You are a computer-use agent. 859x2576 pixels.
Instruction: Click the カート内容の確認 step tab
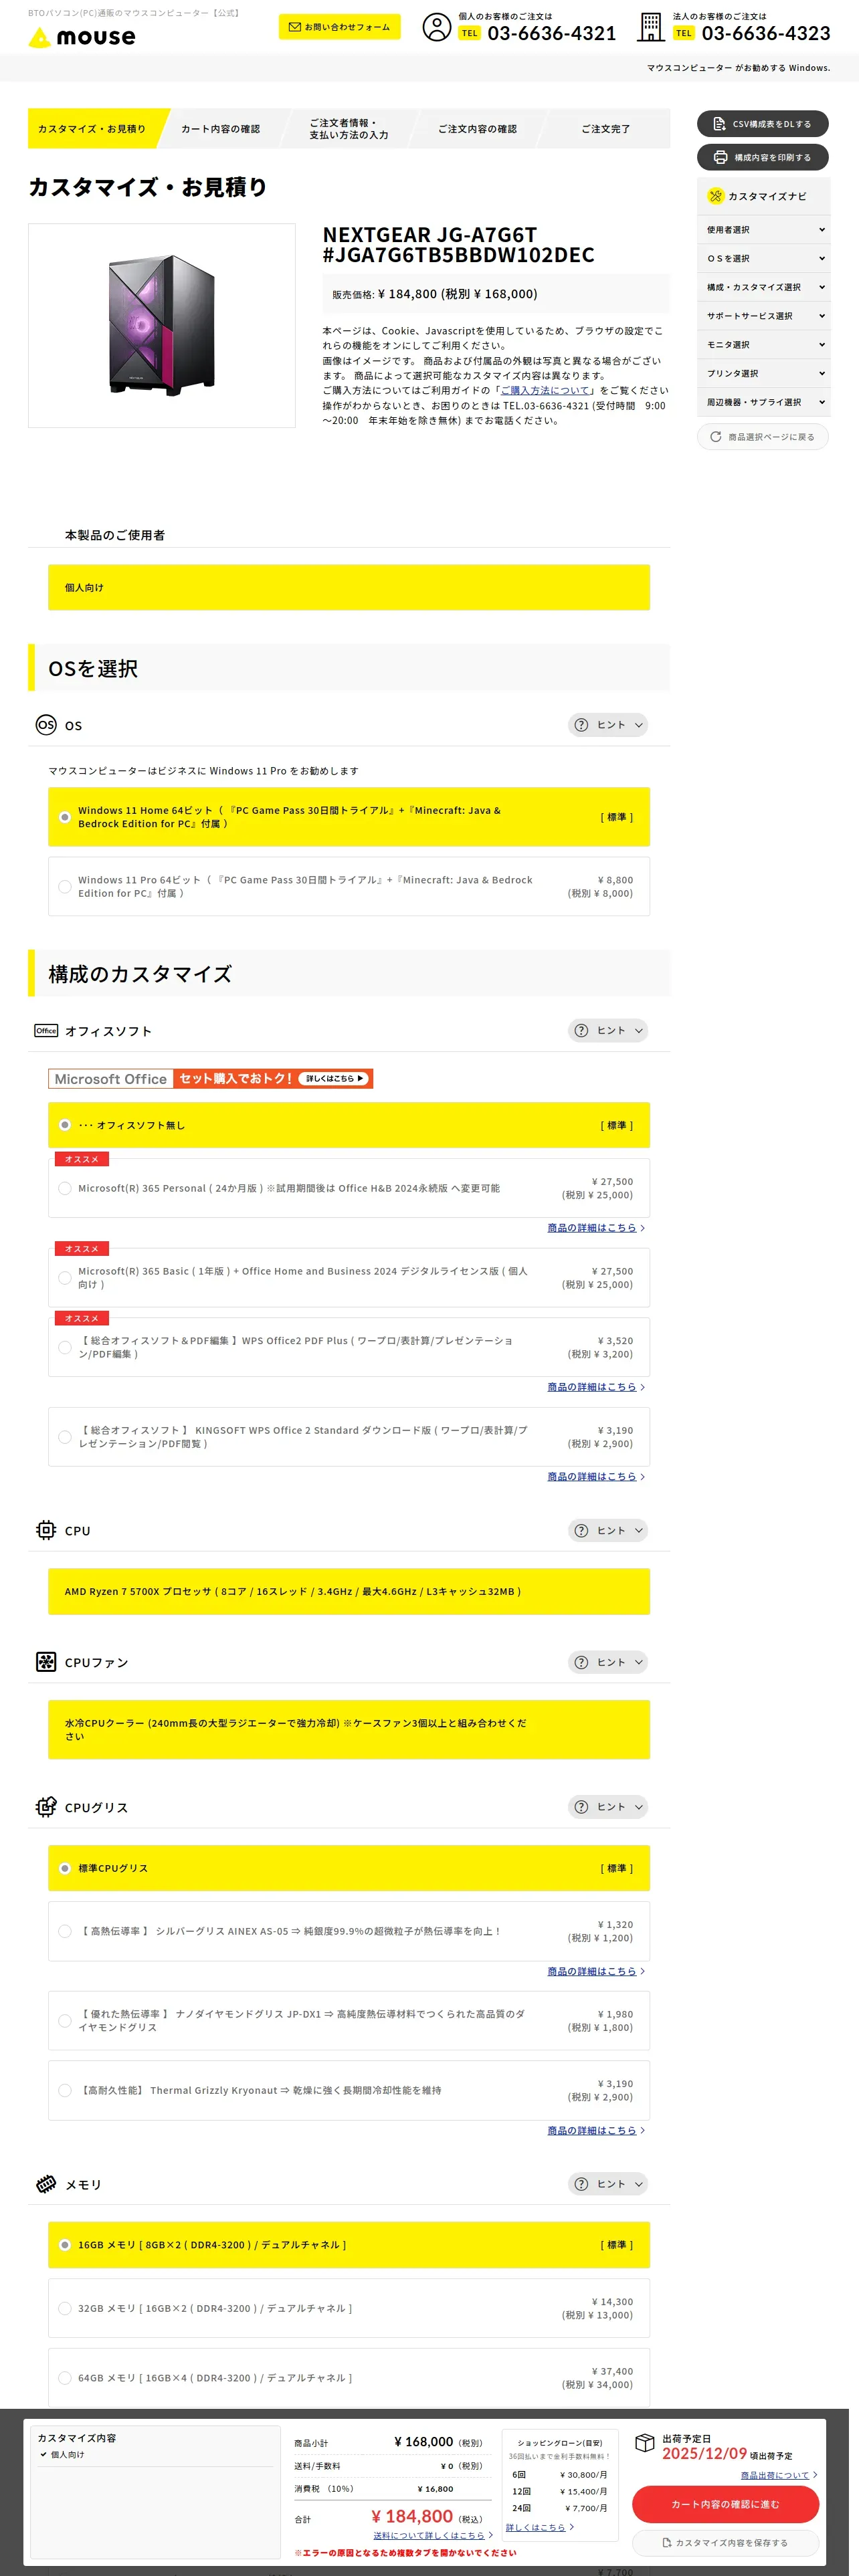pyautogui.click(x=221, y=128)
